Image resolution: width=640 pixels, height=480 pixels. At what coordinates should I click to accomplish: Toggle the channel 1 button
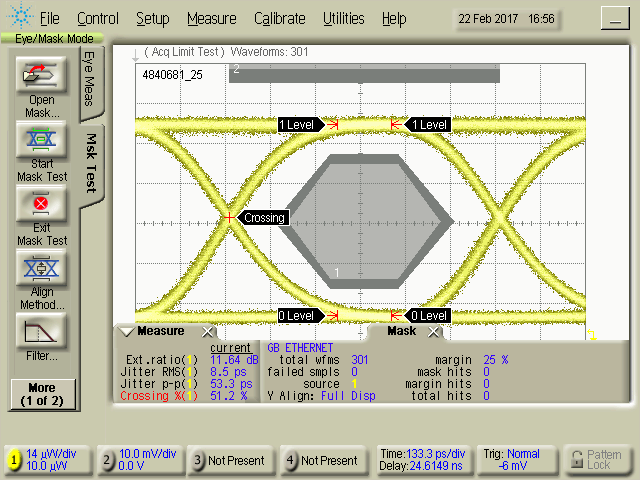pyautogui.click(x=14, y=460)
